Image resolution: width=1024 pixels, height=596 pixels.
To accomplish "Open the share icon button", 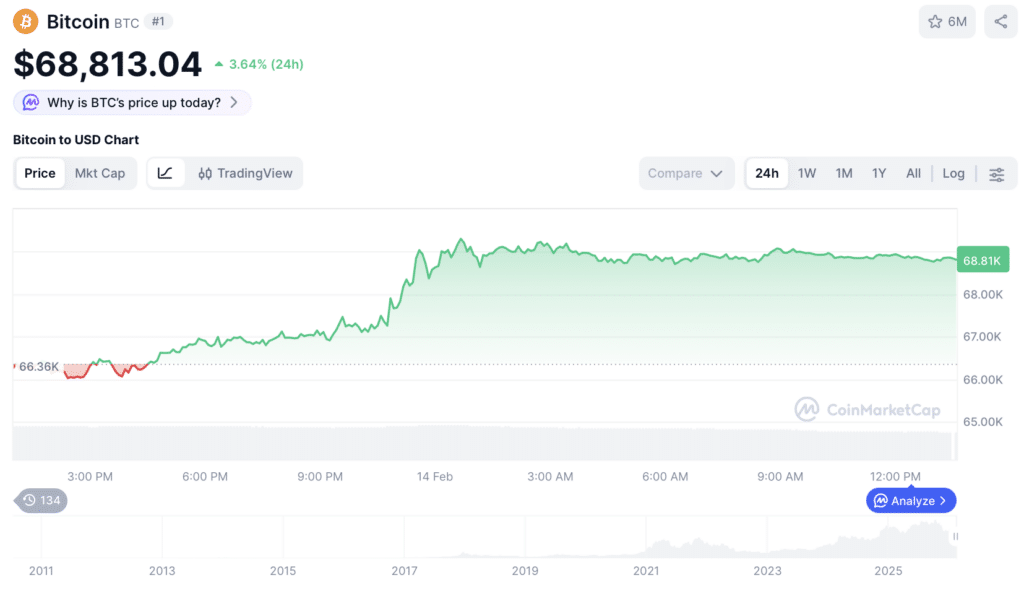I will pos(1000,22).
